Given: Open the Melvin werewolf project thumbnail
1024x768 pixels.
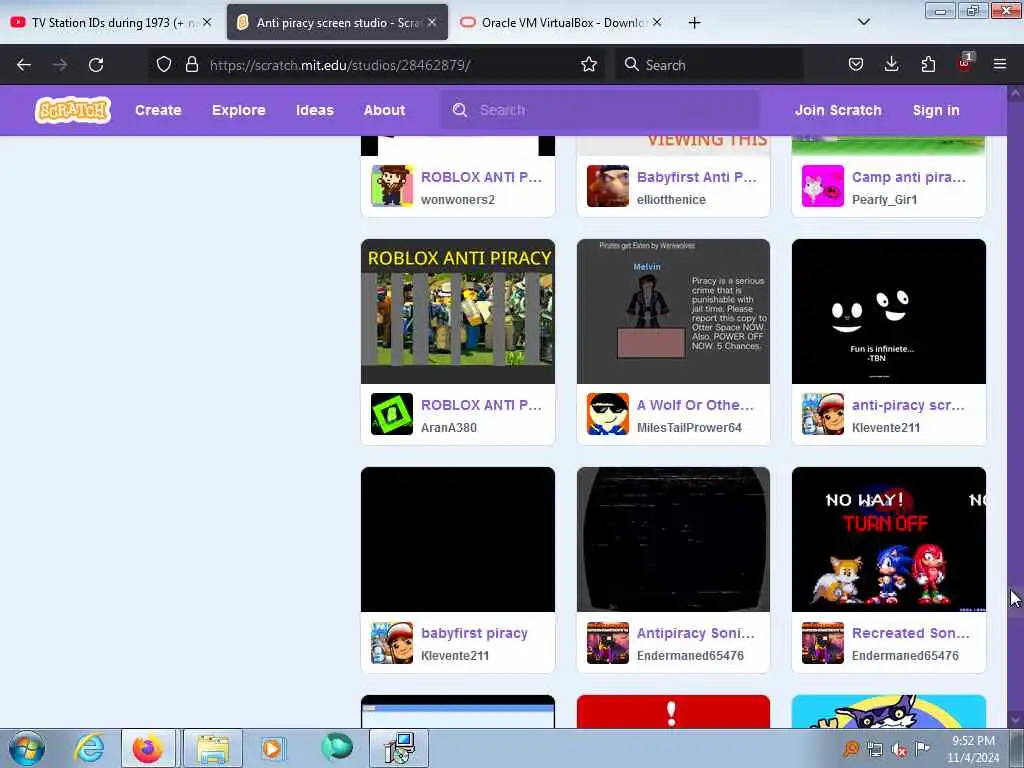Looking at the screenshot, I should pos(673,312).
